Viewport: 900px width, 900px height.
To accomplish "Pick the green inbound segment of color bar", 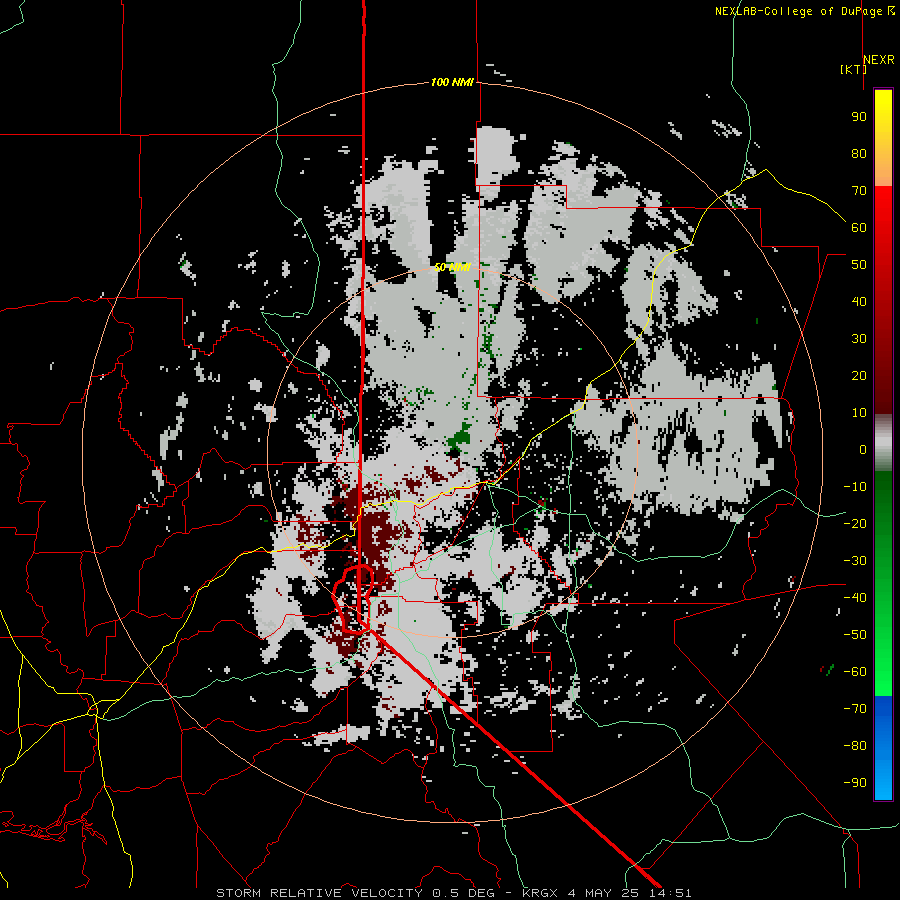I will [x=883, y=584].
